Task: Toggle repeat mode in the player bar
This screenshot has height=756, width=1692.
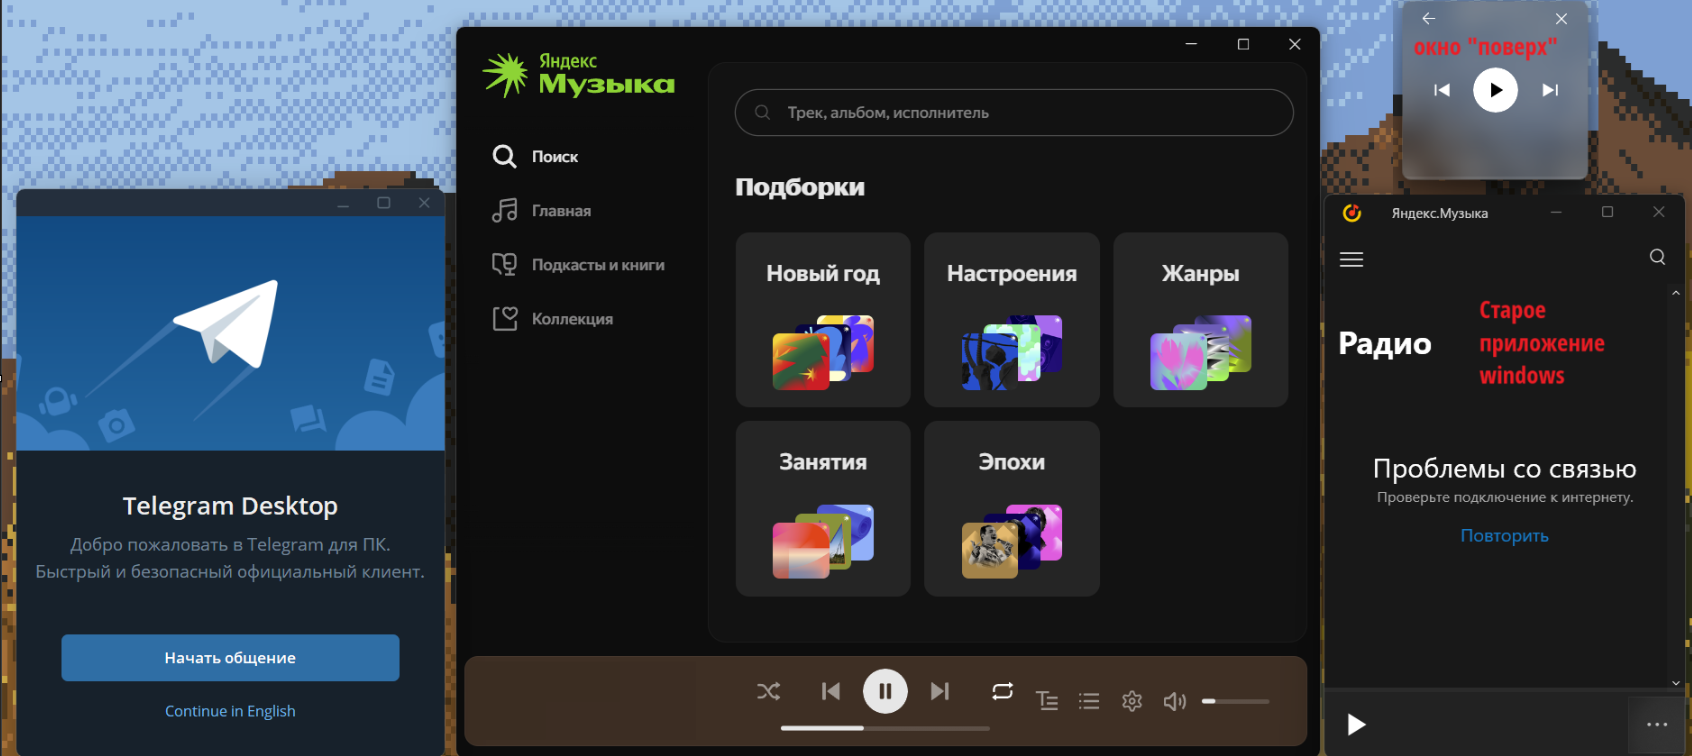Action: coord(1002,691)
